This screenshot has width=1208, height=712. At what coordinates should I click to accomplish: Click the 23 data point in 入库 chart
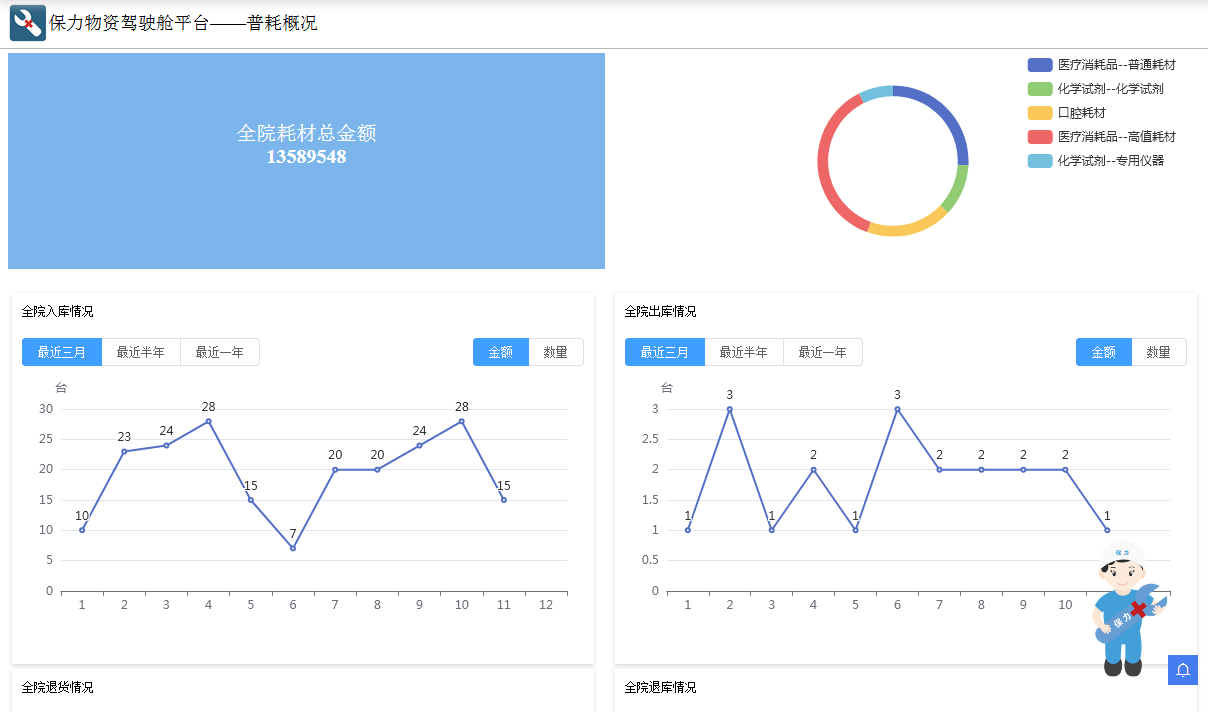(124, 451)
